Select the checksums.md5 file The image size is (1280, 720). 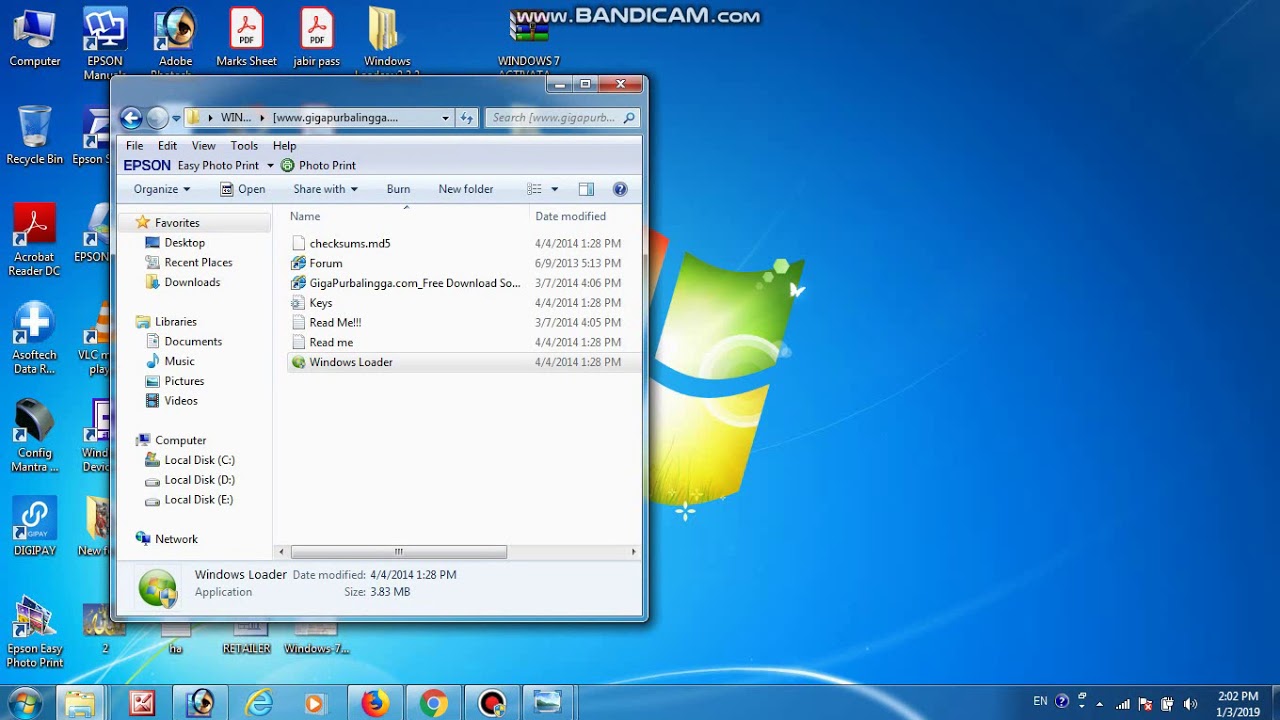coord(350,243)
